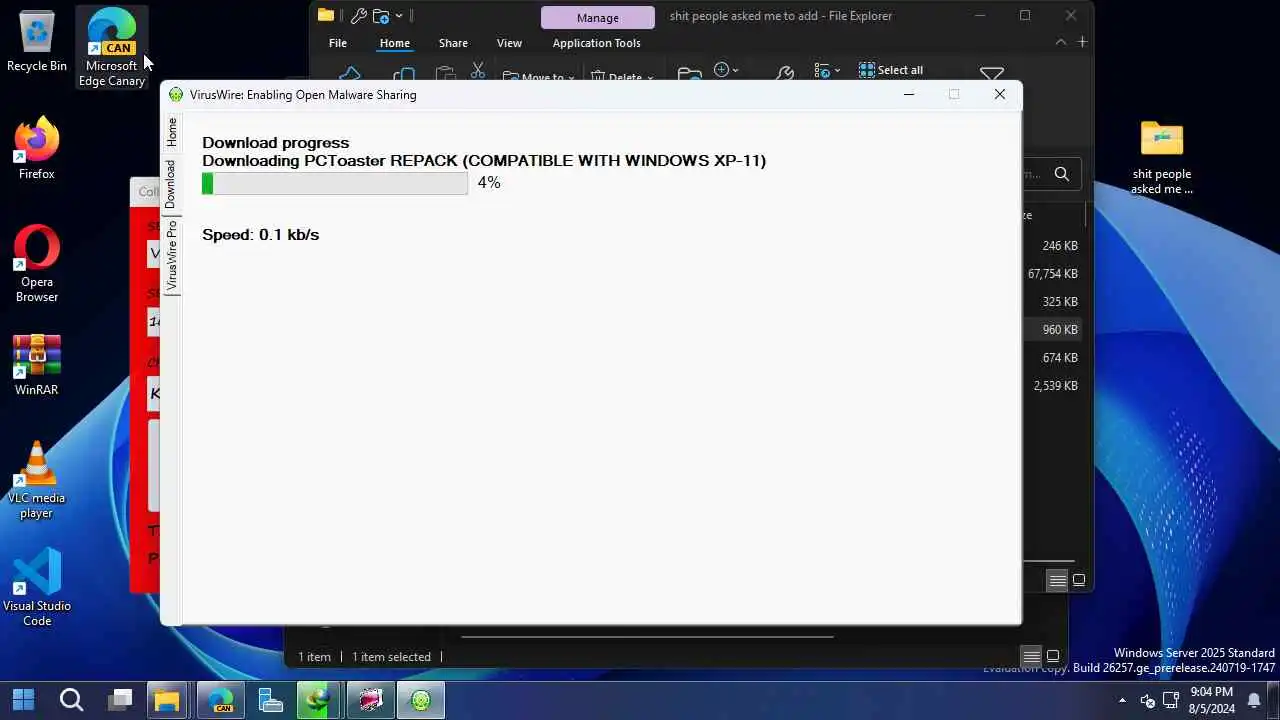This screenshot has width=1280, height=720.
Task: Switch to the View ribbon tab
Action: (x=509, y=43)
